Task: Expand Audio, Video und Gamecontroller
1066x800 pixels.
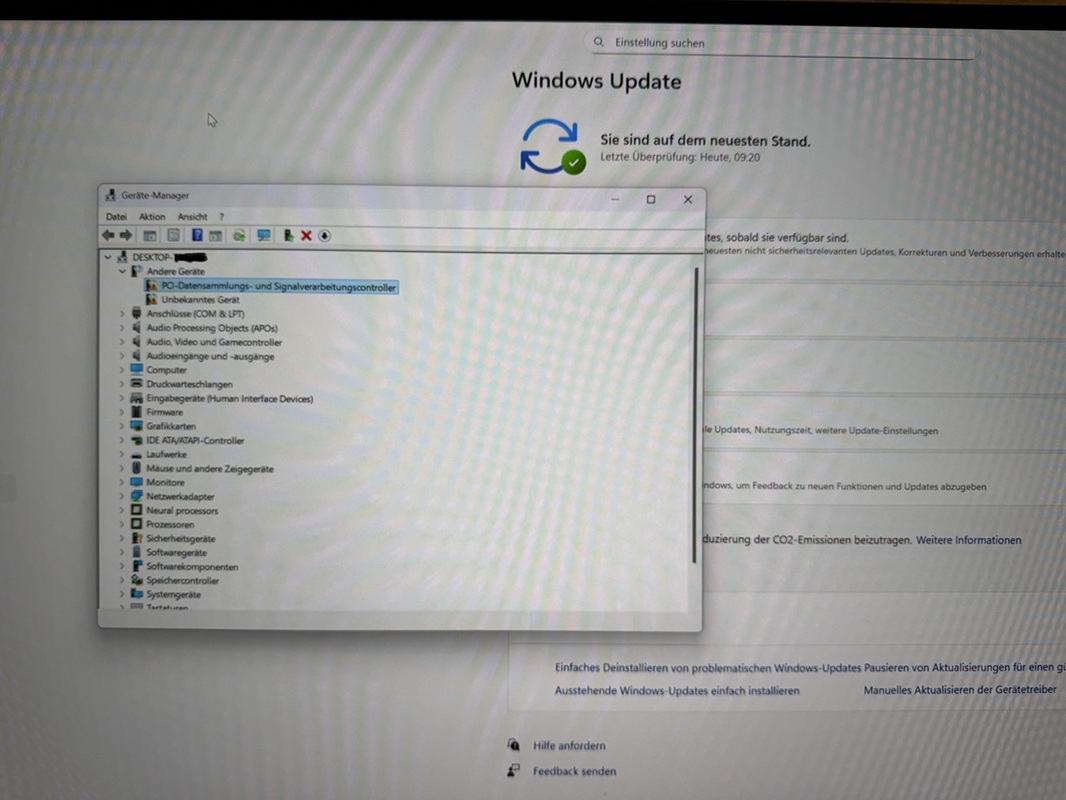Action: click(122, 342)
